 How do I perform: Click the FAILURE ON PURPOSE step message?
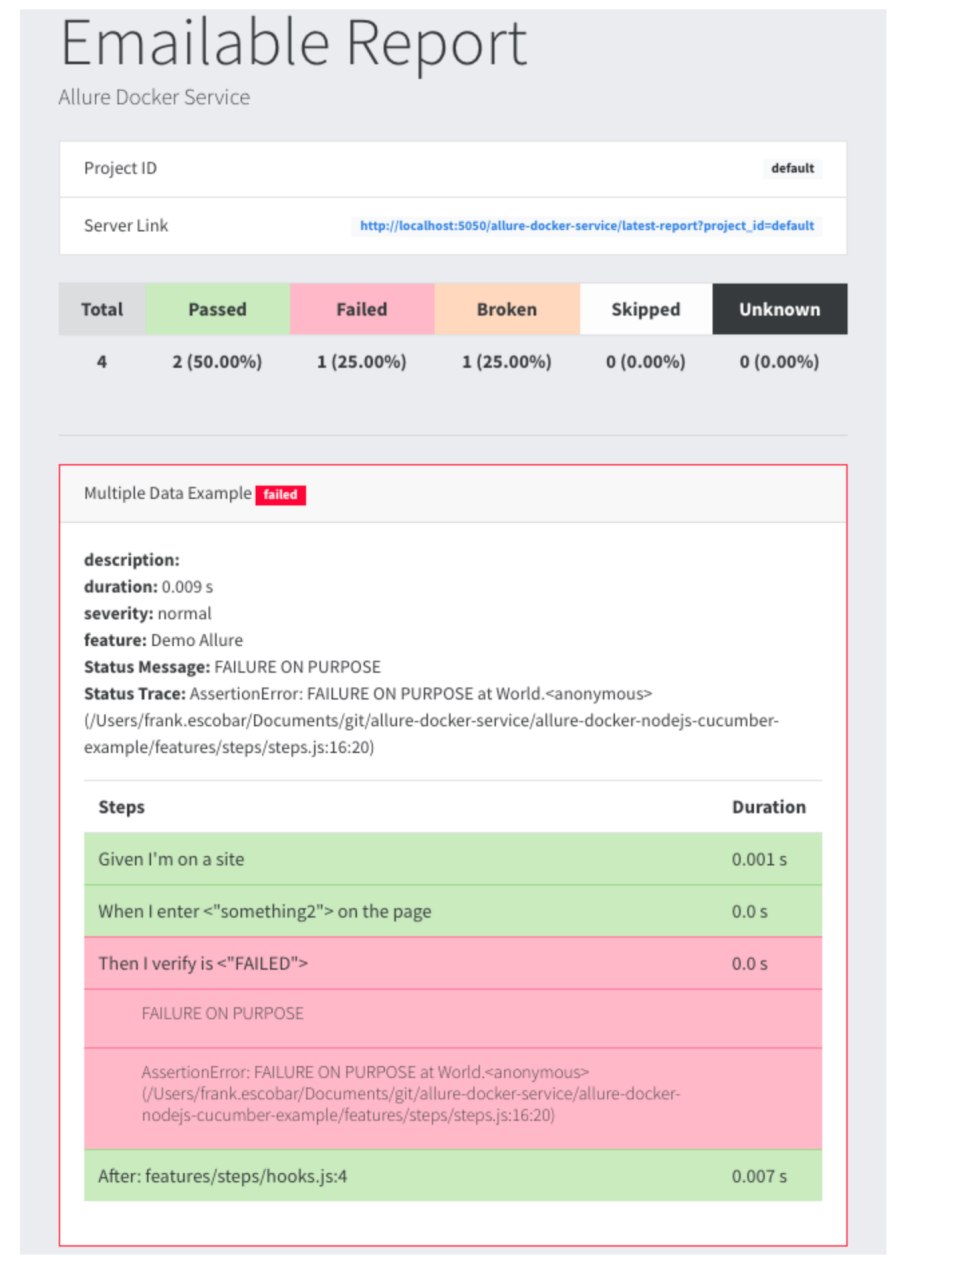tap(223, 1013)
